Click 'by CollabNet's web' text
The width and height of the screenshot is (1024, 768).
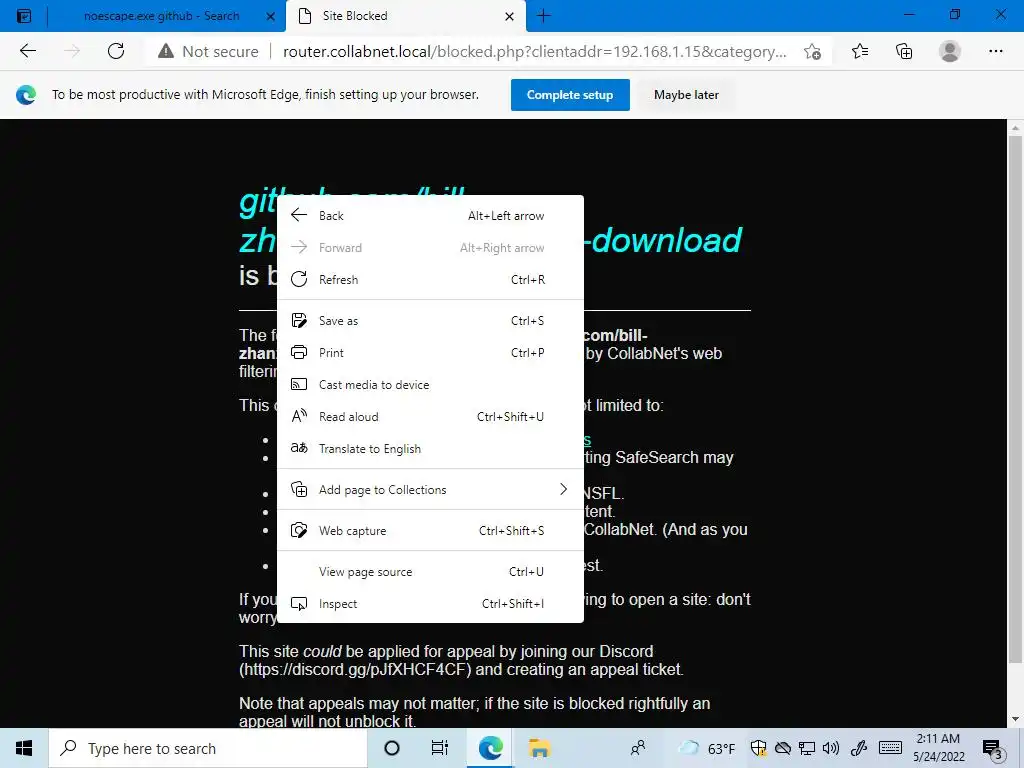654,353
